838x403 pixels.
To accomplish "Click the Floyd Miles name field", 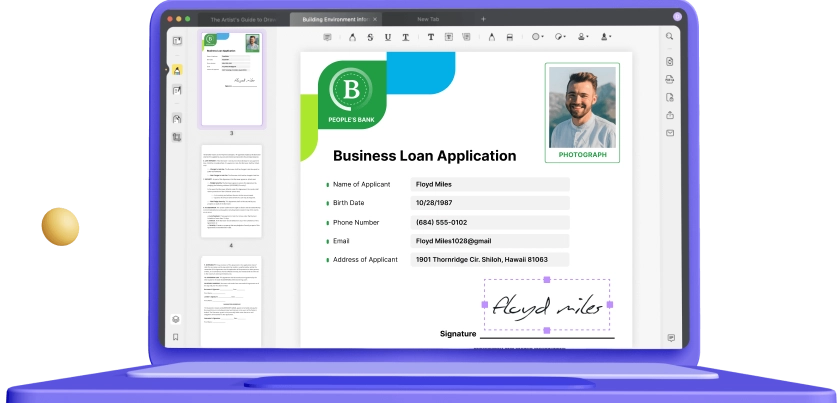I will pos(490,184).
